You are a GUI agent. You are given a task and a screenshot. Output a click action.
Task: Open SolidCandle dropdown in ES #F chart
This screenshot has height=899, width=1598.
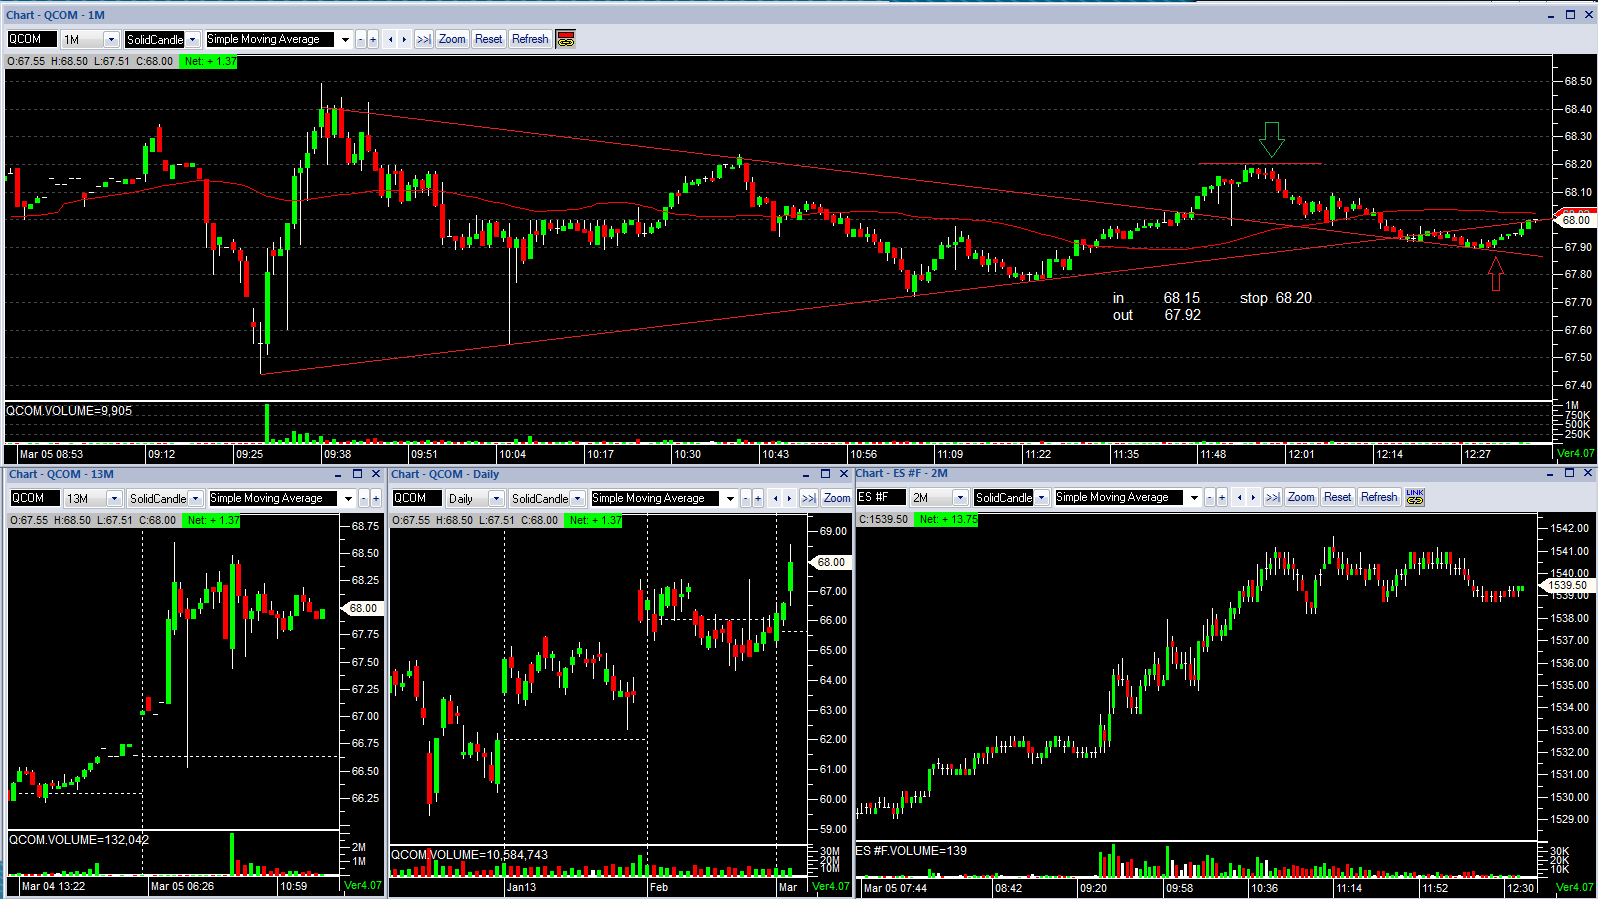1042,497
